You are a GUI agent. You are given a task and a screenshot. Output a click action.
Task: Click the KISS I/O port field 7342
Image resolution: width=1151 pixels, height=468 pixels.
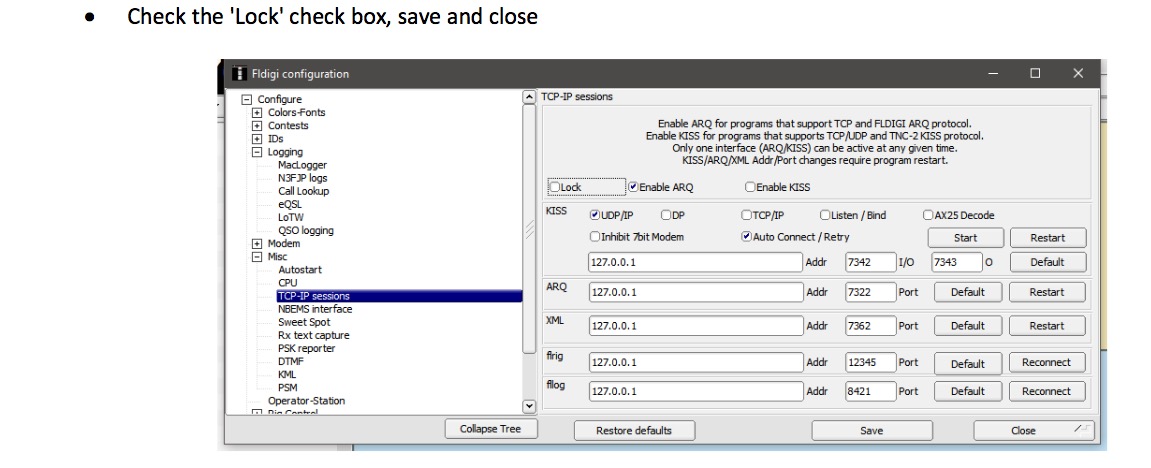[x=870, y=262]
